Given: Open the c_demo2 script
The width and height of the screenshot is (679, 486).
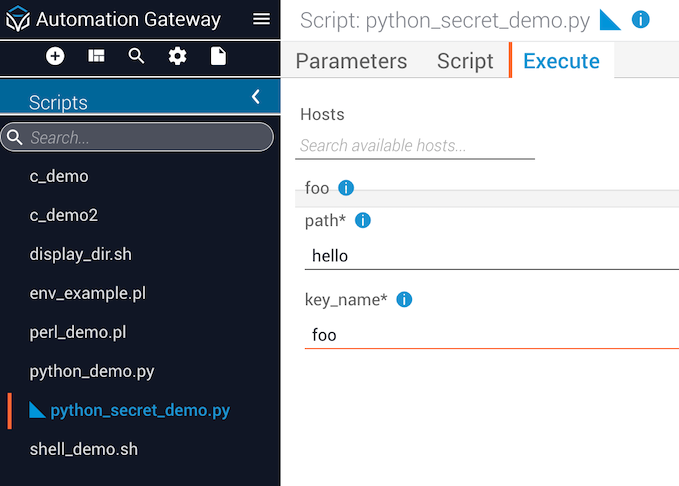Looking at the screenshot, I should [x=64, y=215].
